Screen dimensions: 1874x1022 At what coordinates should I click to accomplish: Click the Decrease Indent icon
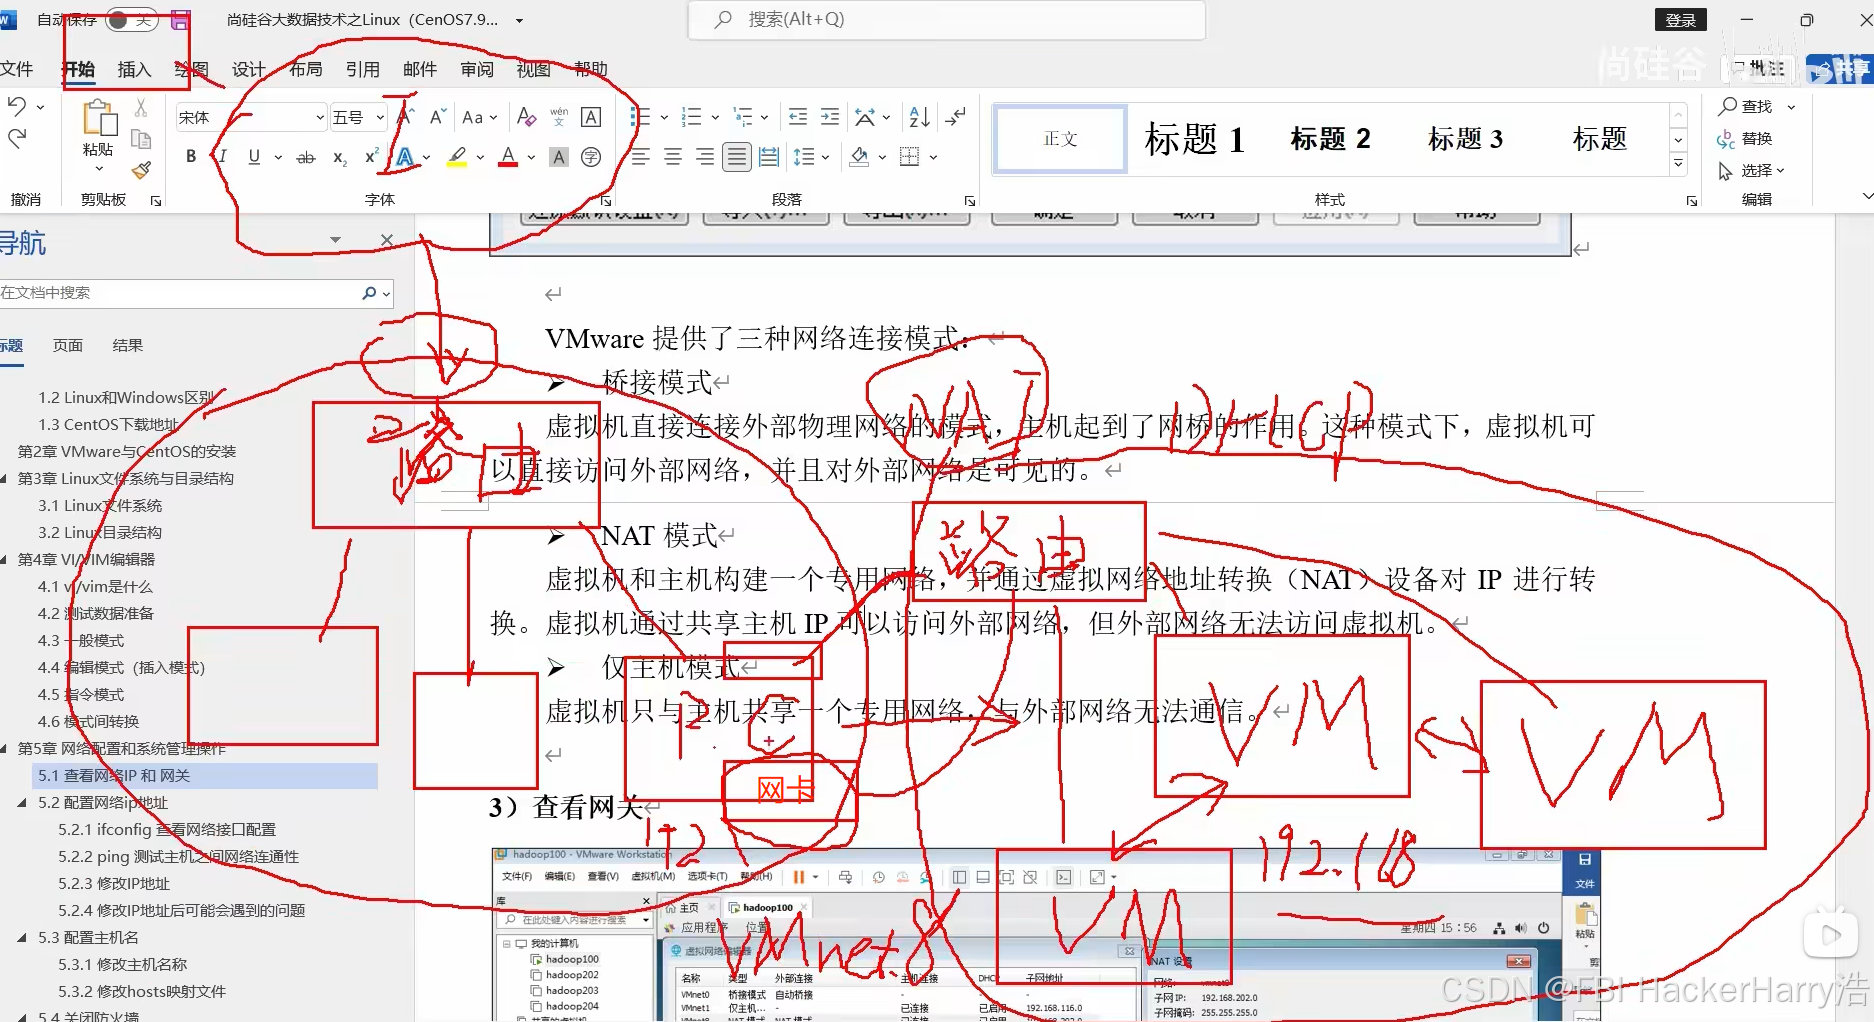coord(797,117)
